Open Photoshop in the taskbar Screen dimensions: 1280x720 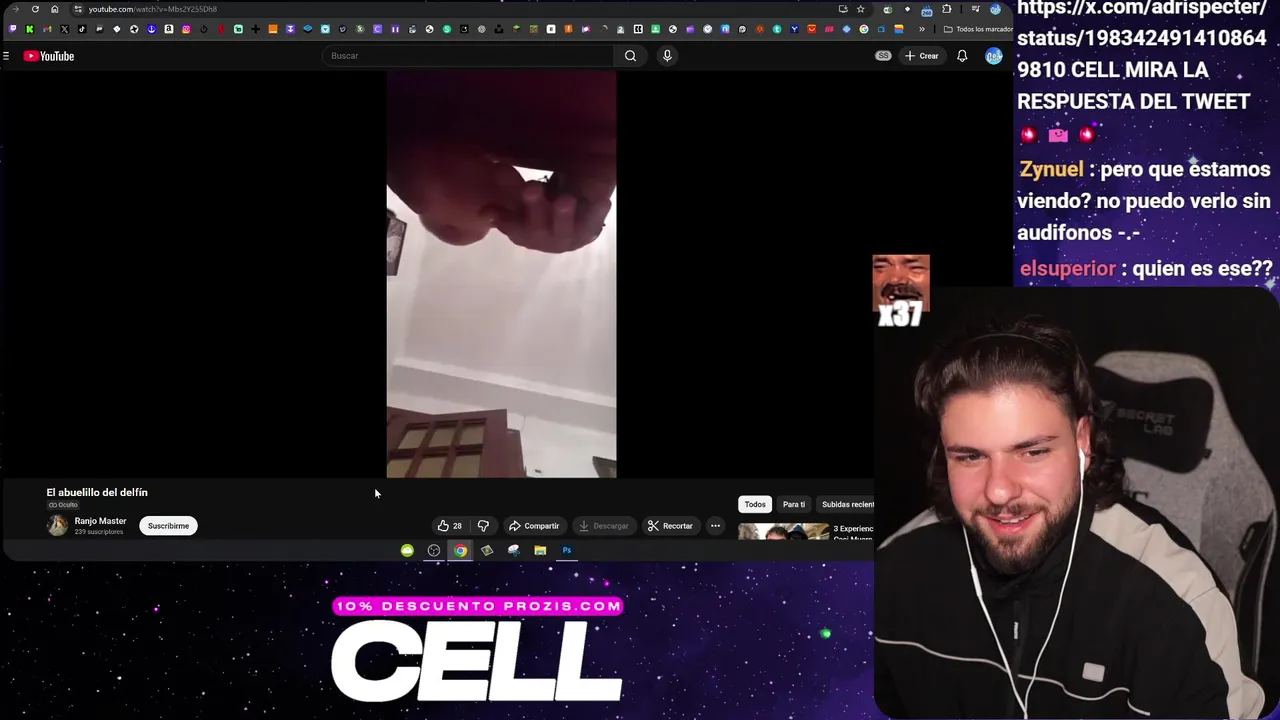click(567, 550)
